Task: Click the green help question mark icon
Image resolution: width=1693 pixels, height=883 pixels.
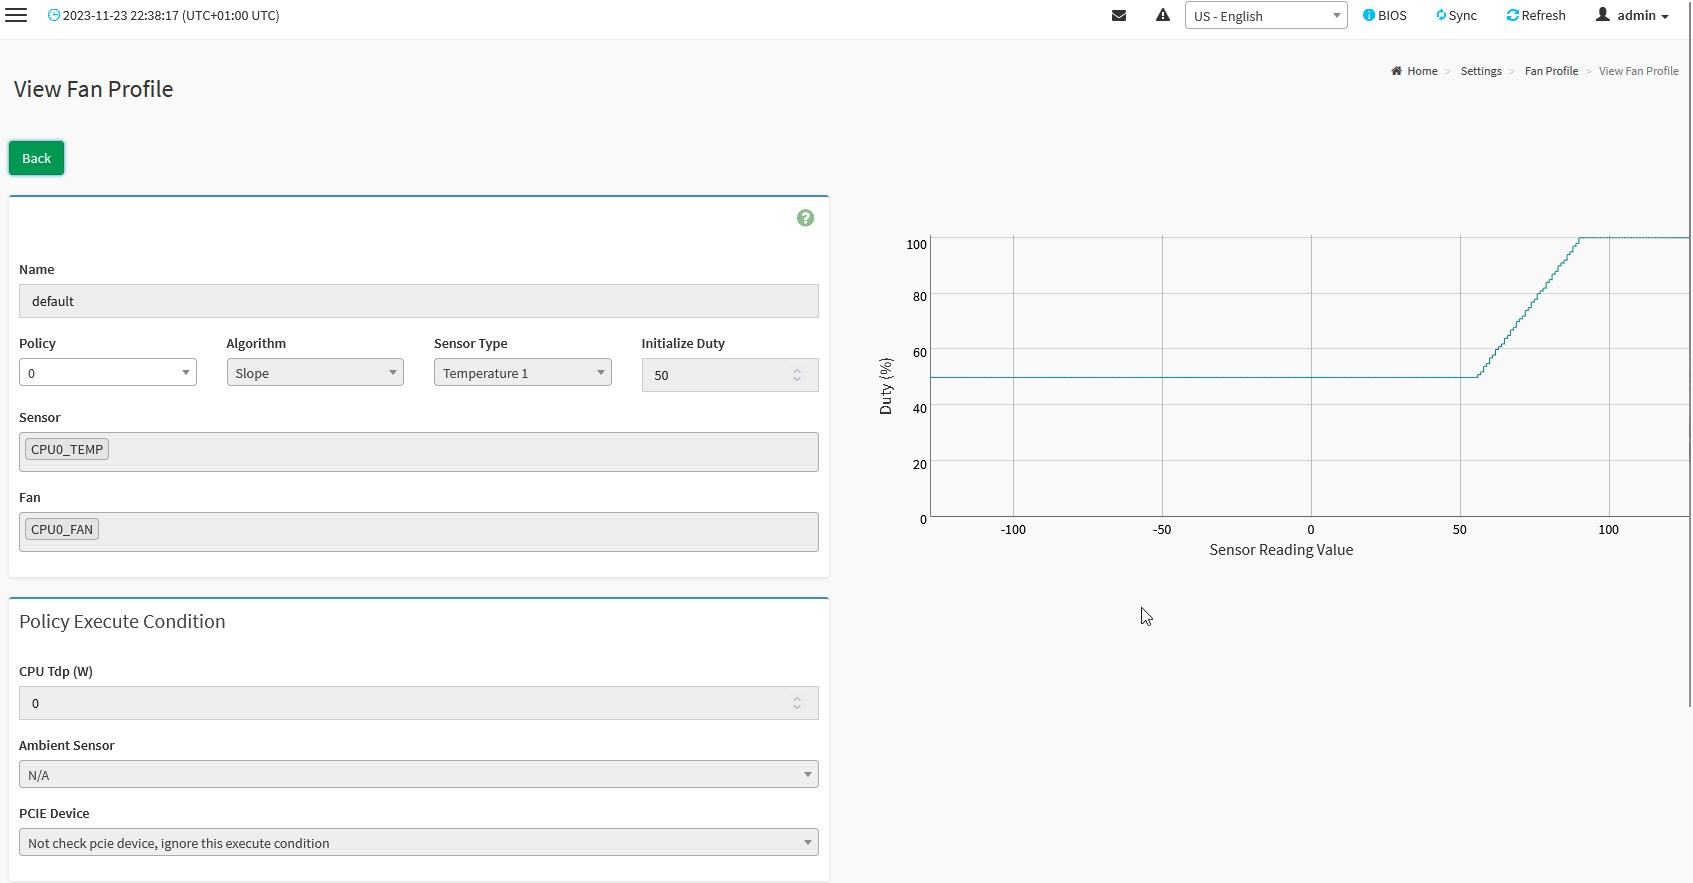Action: pyautogui.click(x=805, y=218)
